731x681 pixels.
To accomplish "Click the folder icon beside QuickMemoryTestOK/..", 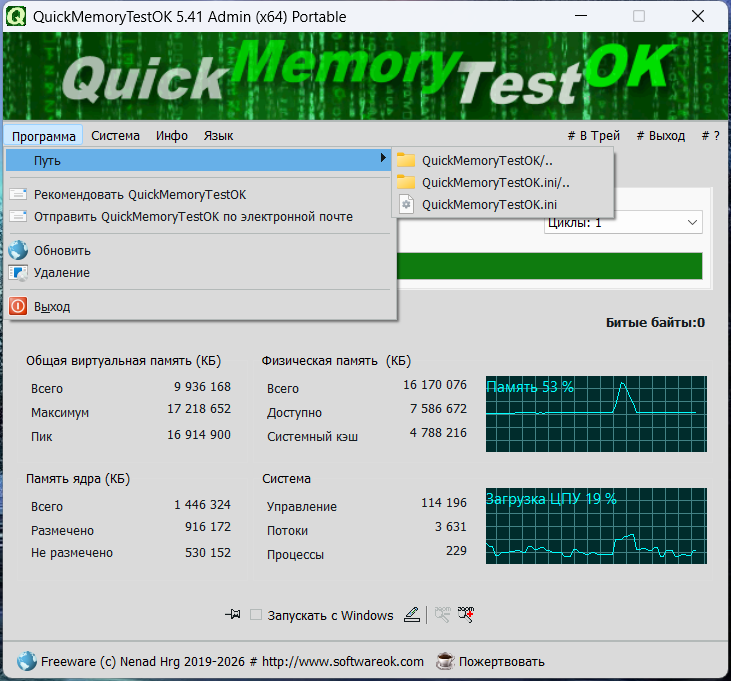I will pos(406,160).
